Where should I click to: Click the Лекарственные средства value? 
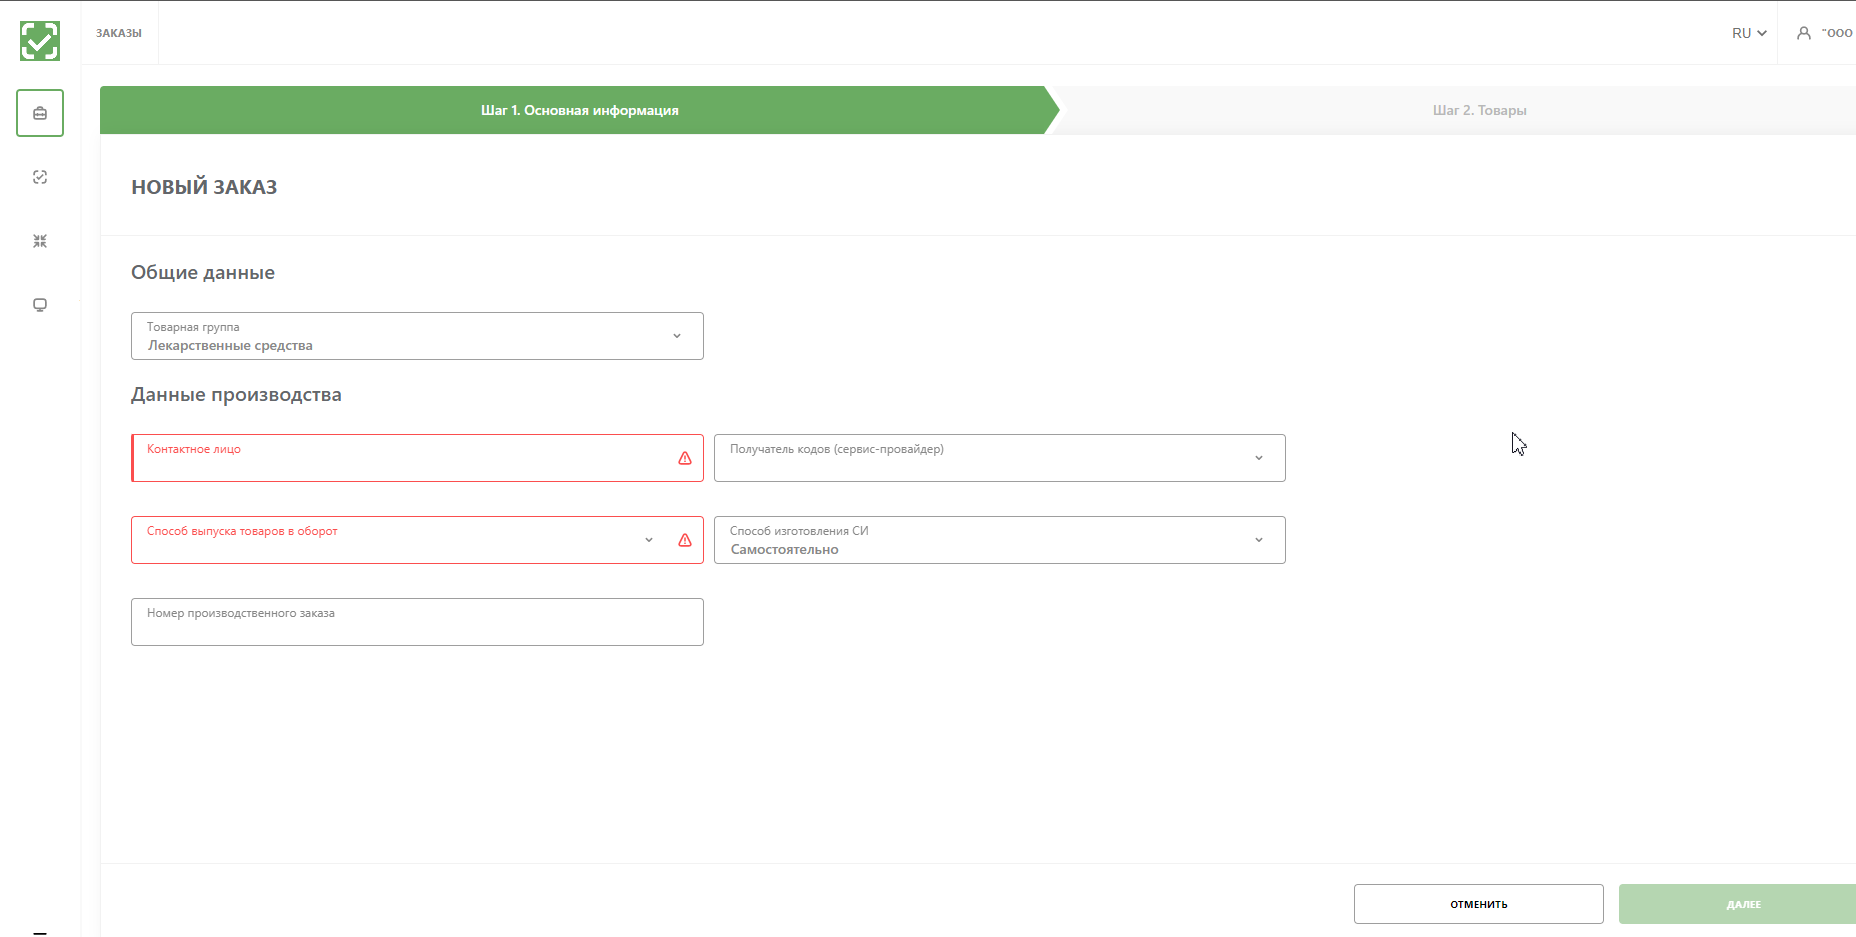click(230, 346)
